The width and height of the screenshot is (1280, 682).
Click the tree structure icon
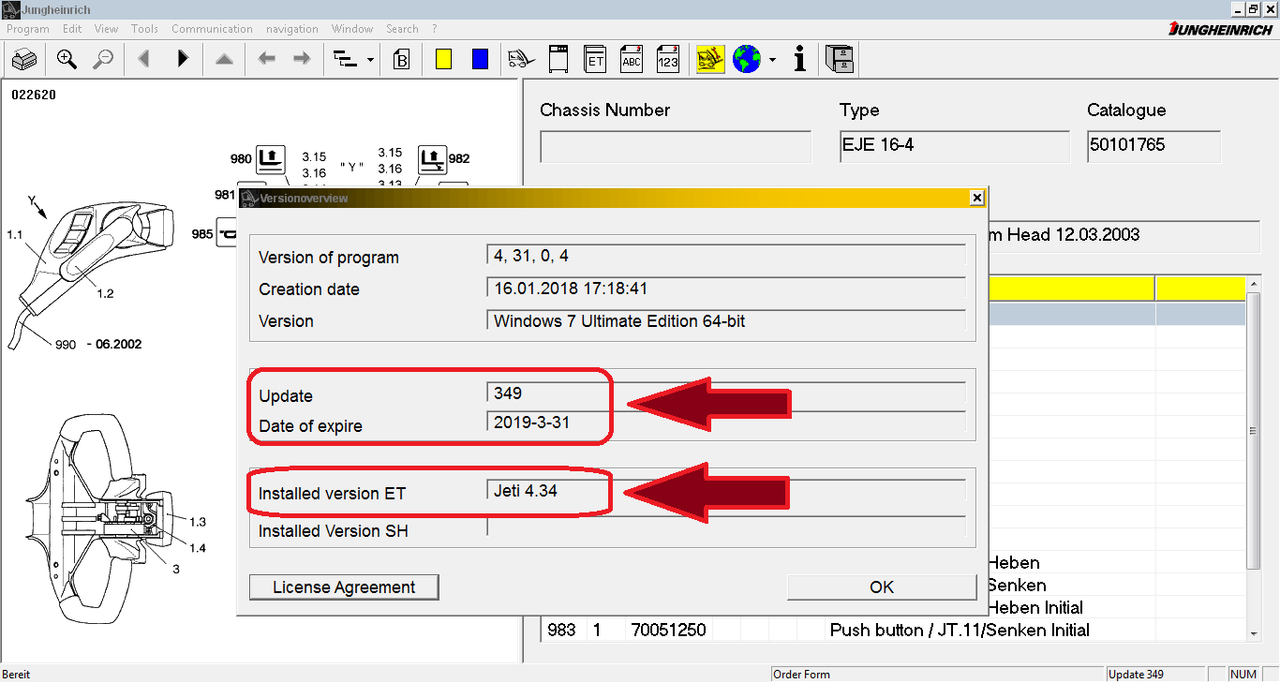(345, 60)
